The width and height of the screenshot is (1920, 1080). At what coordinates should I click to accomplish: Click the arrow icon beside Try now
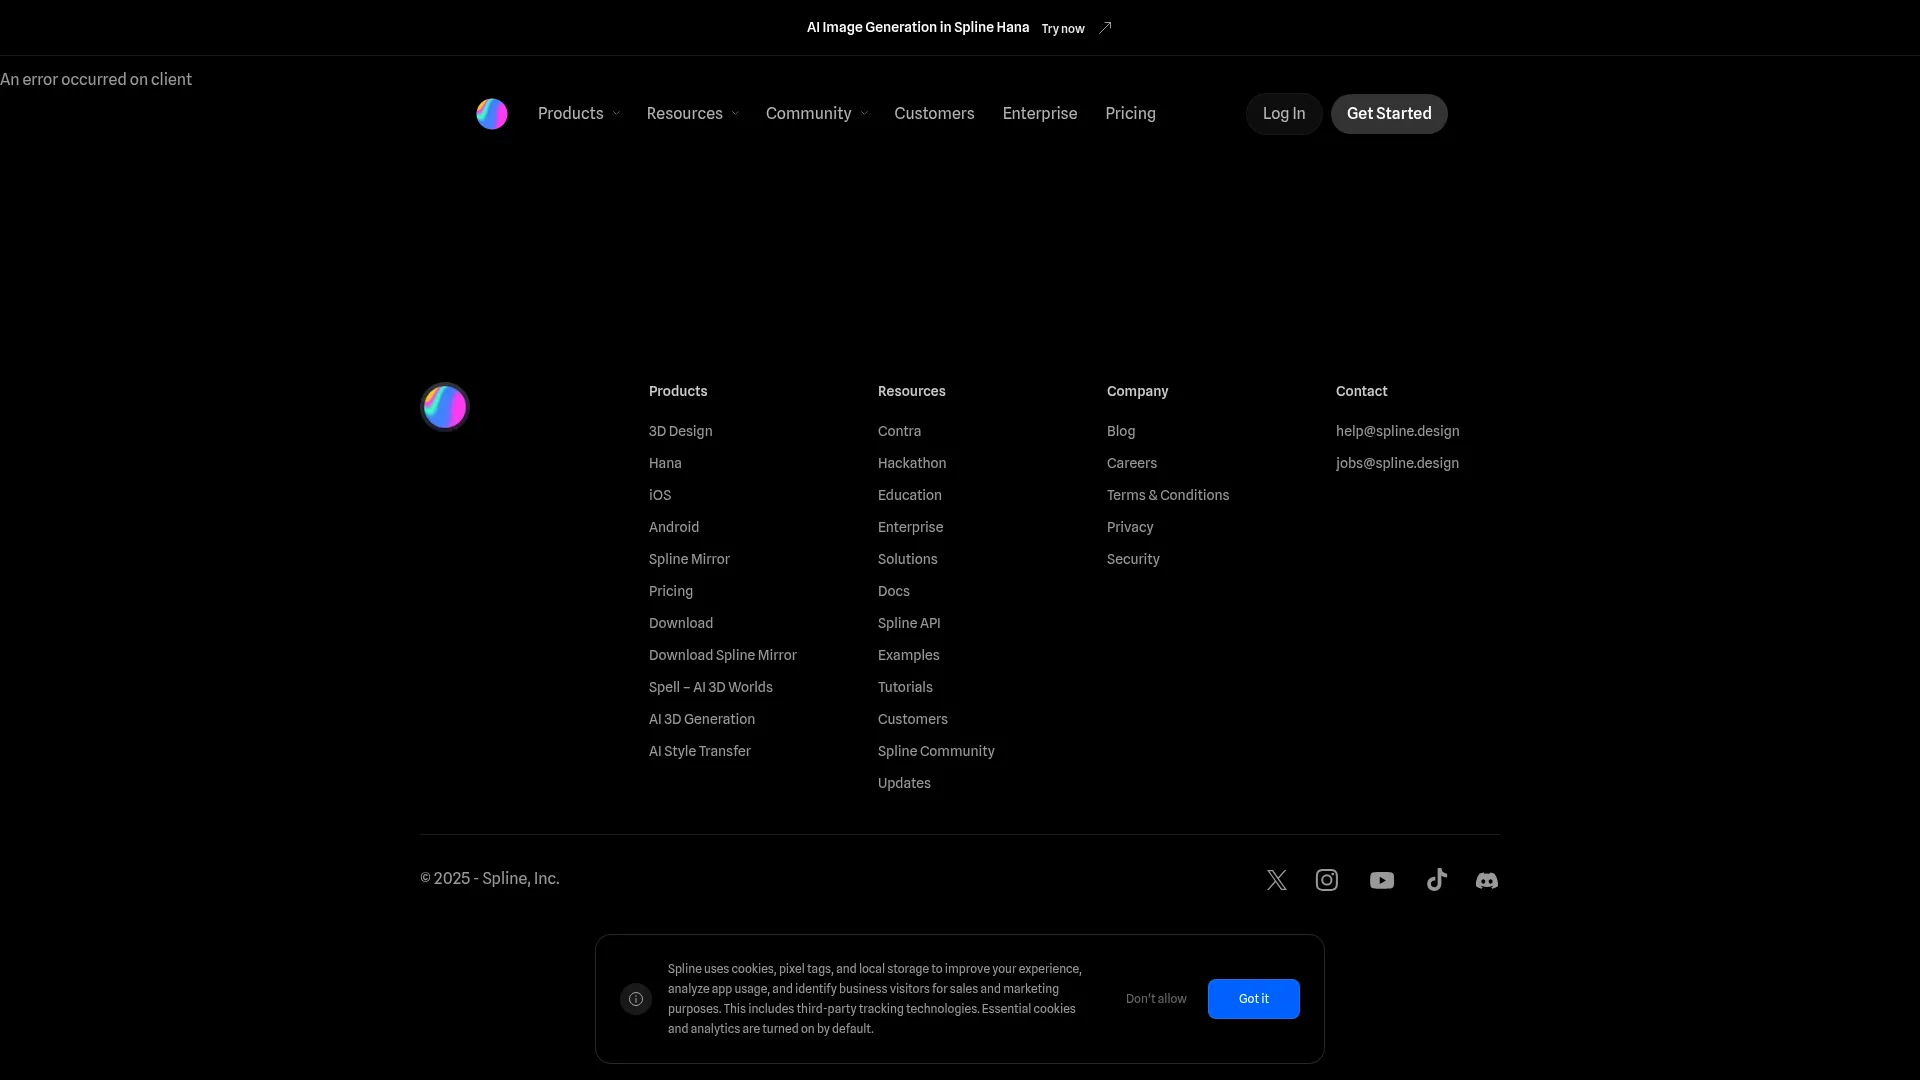[x=1105, y=28]
